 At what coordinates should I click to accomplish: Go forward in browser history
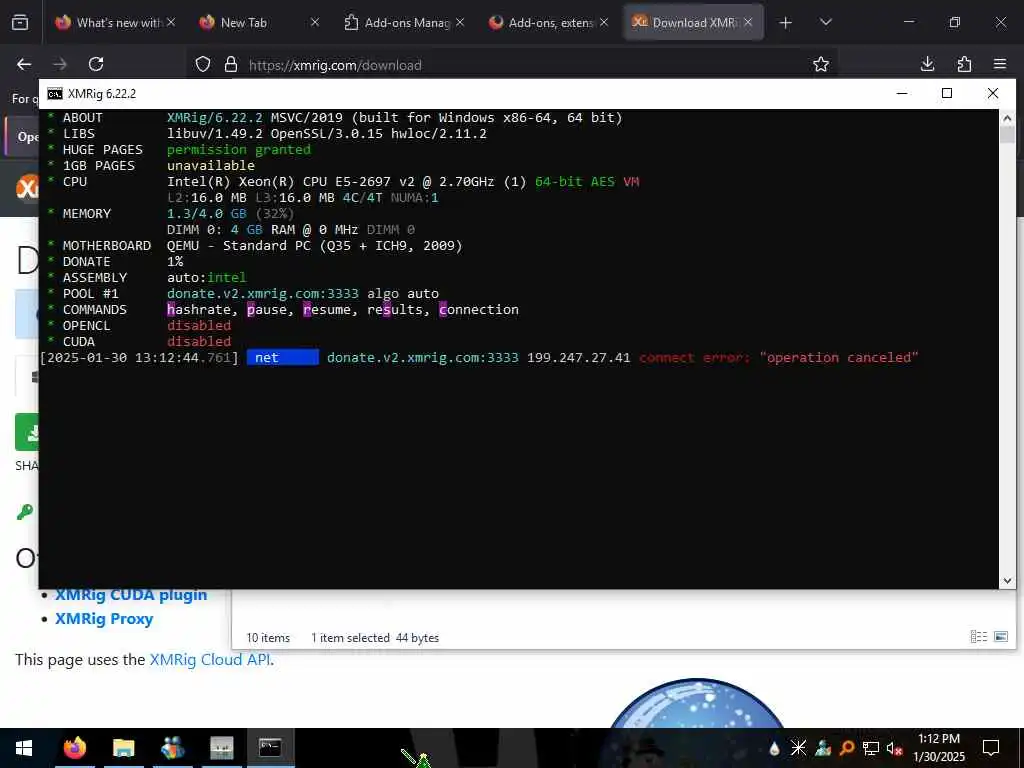coord(60,64)
